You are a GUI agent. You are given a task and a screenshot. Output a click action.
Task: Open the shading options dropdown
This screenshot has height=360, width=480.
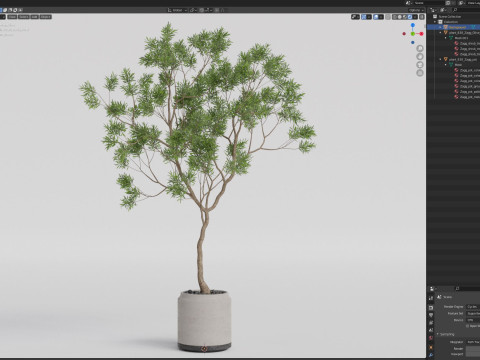415,17
